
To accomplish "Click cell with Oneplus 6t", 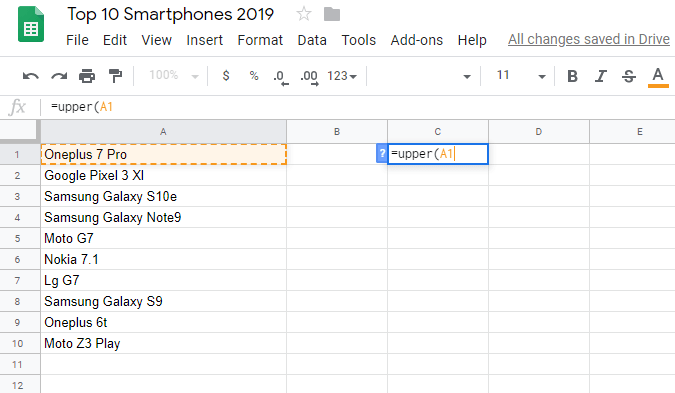I will [x=164, y=322].
